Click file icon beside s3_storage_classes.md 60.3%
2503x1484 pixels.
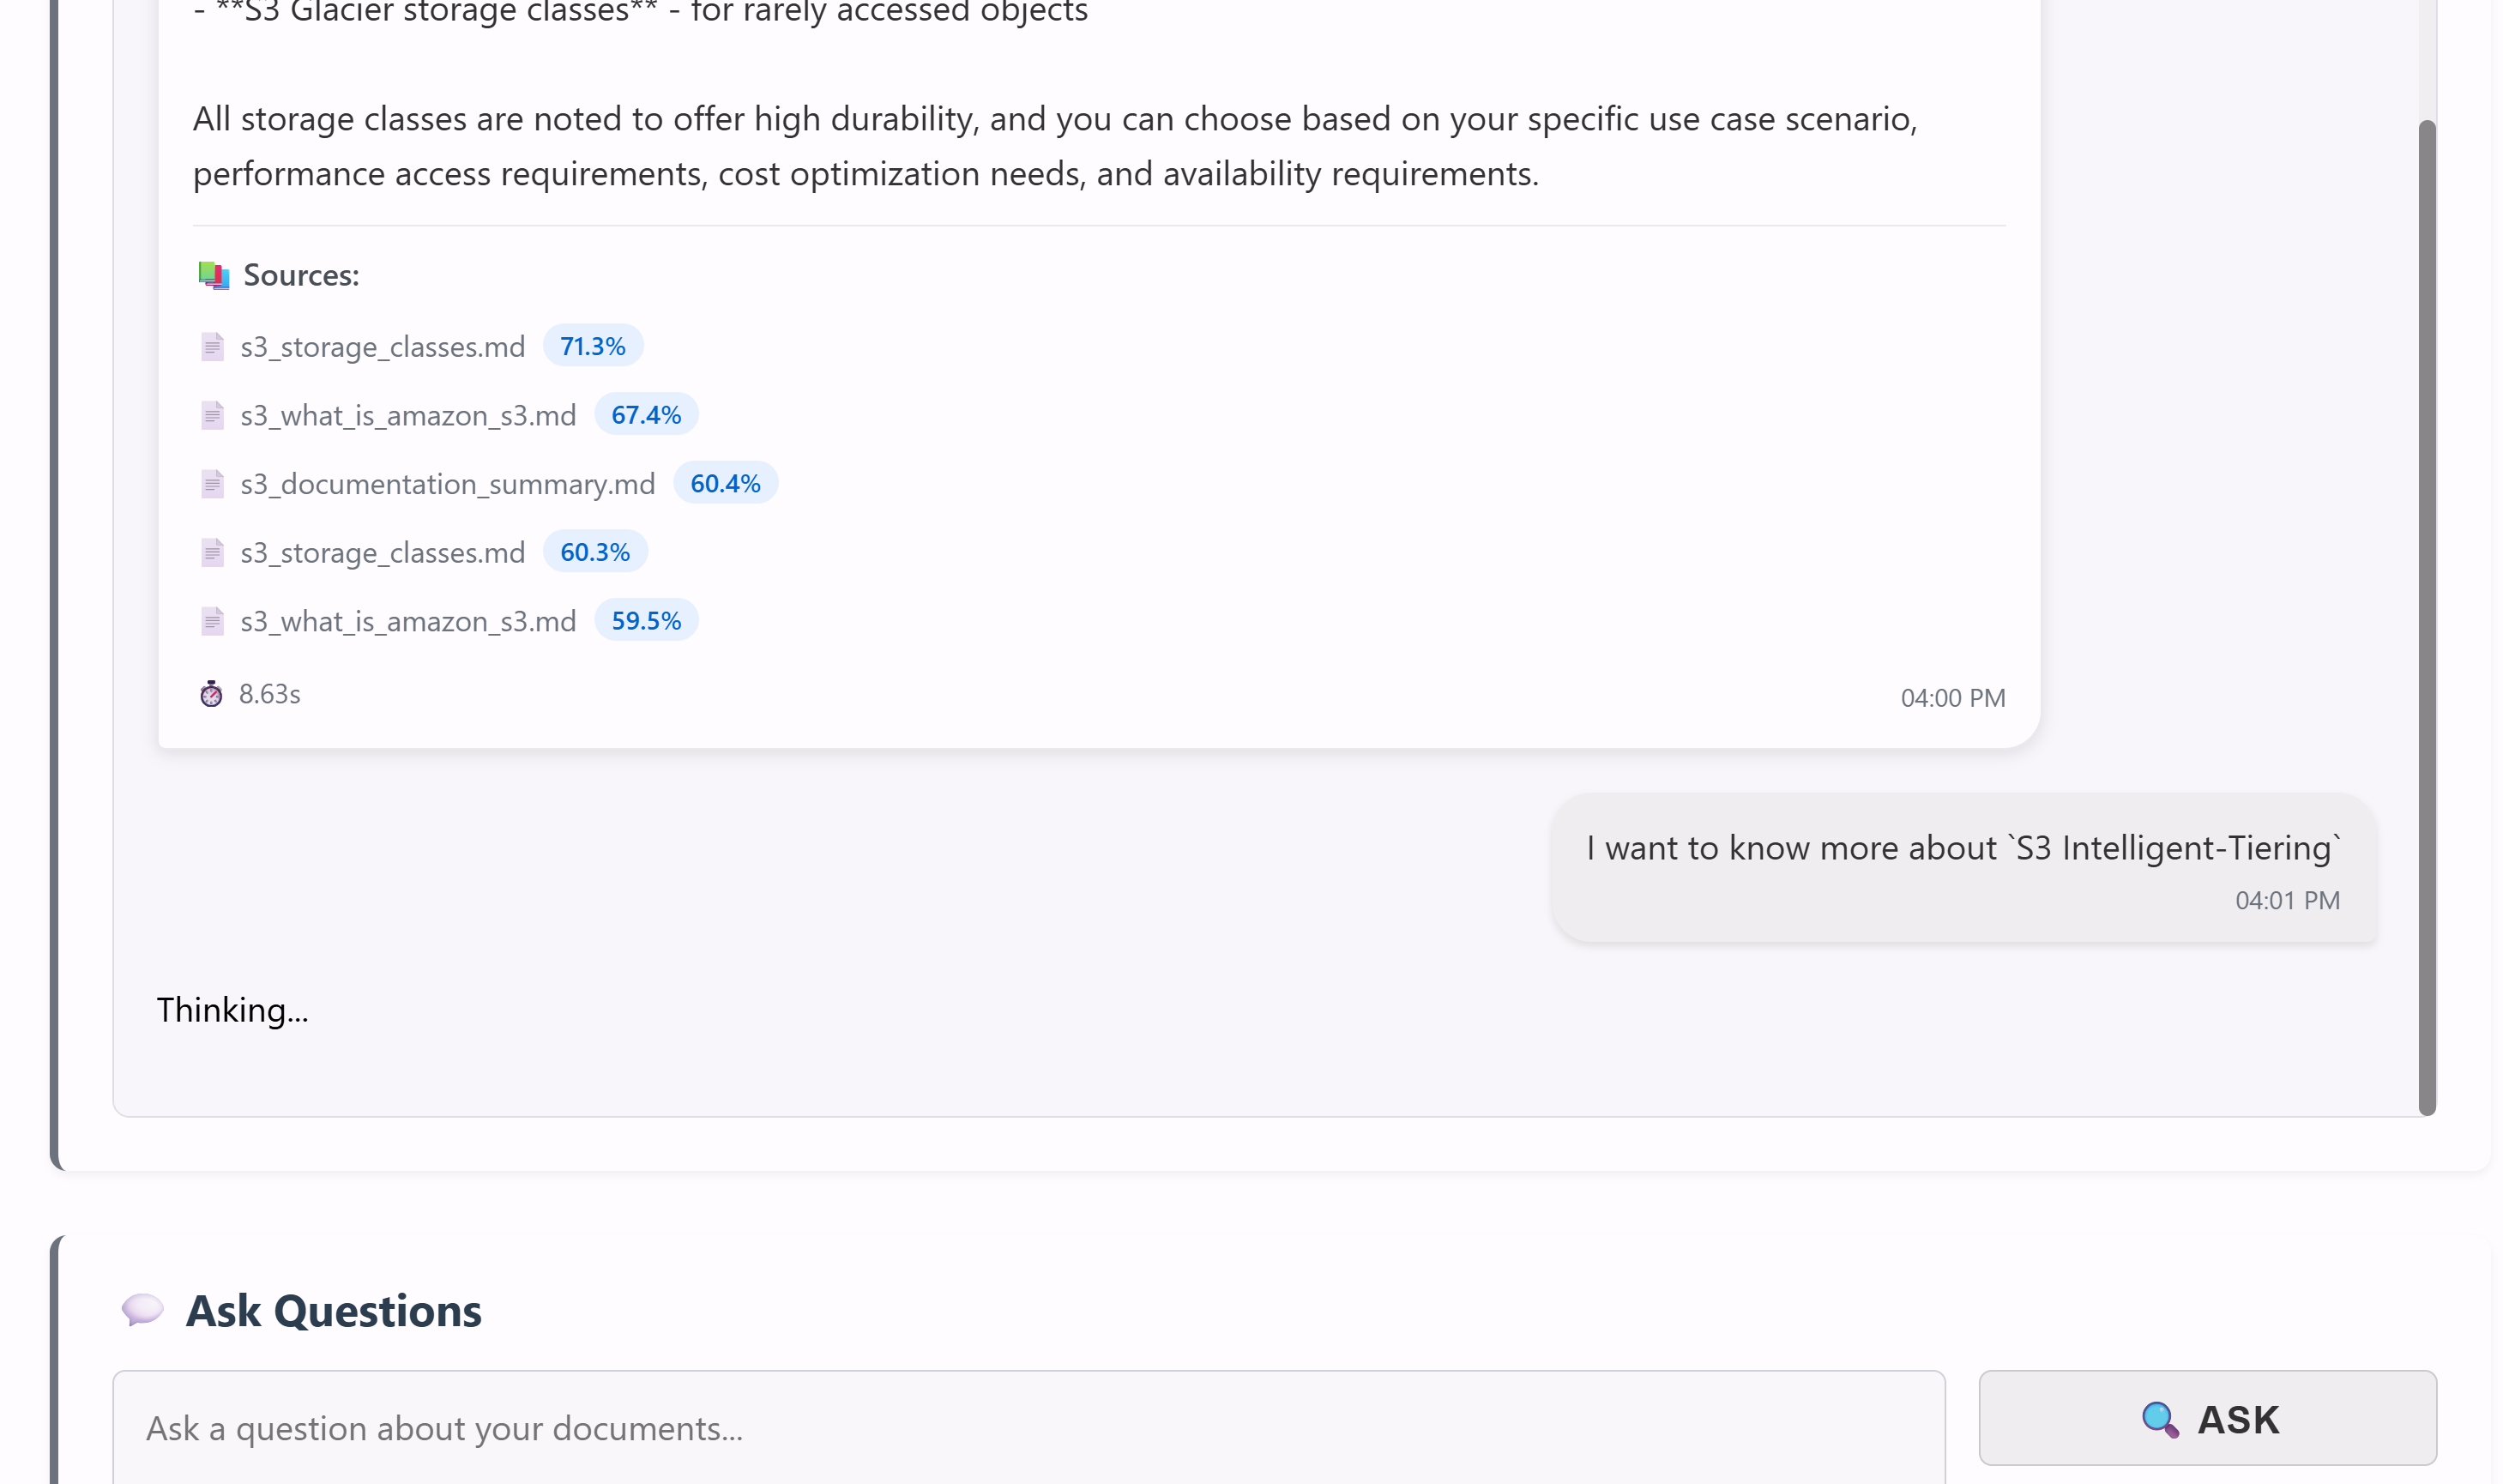tap(212, 553)
